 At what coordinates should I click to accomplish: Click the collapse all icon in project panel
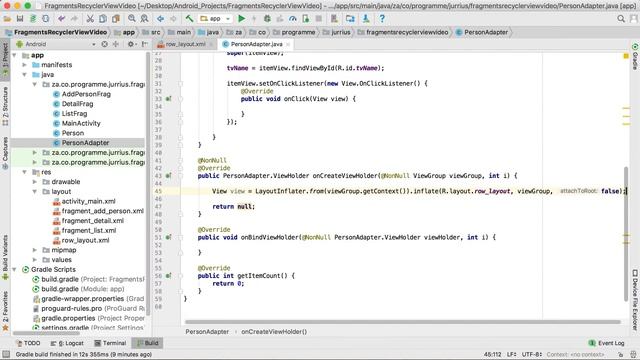click(x=116, y=44)
